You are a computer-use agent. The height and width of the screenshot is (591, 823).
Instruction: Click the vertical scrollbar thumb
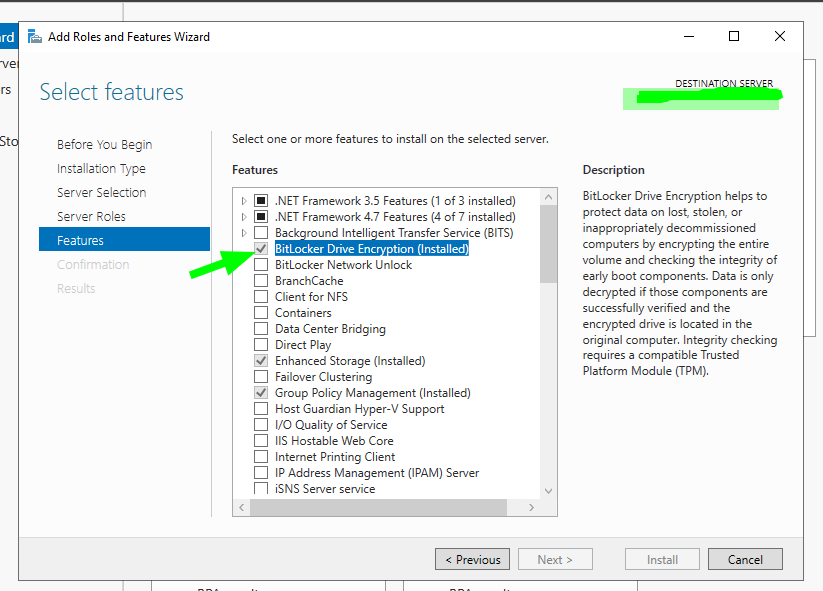tap(548, 244)
